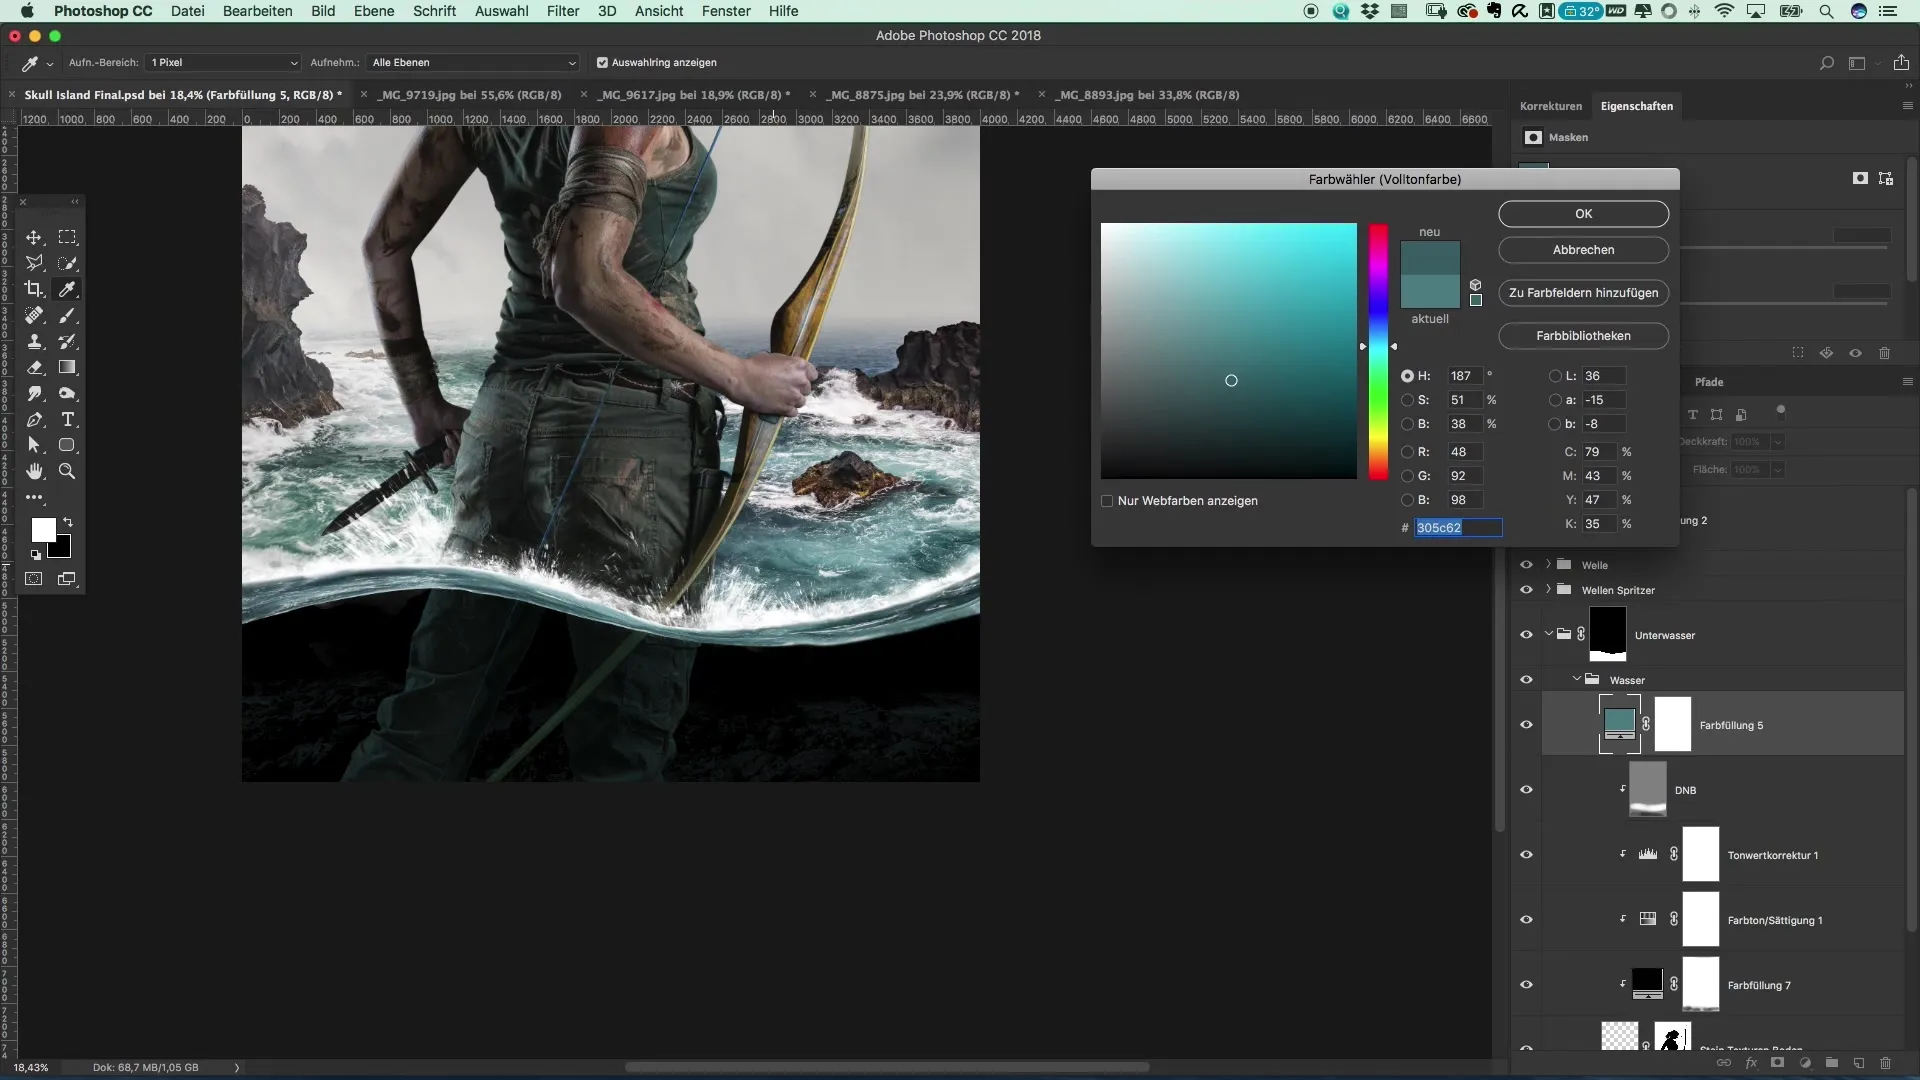Open Farbbibliotheken color libraries
Screen dimensions: 1920x1080
(1584, 336)
